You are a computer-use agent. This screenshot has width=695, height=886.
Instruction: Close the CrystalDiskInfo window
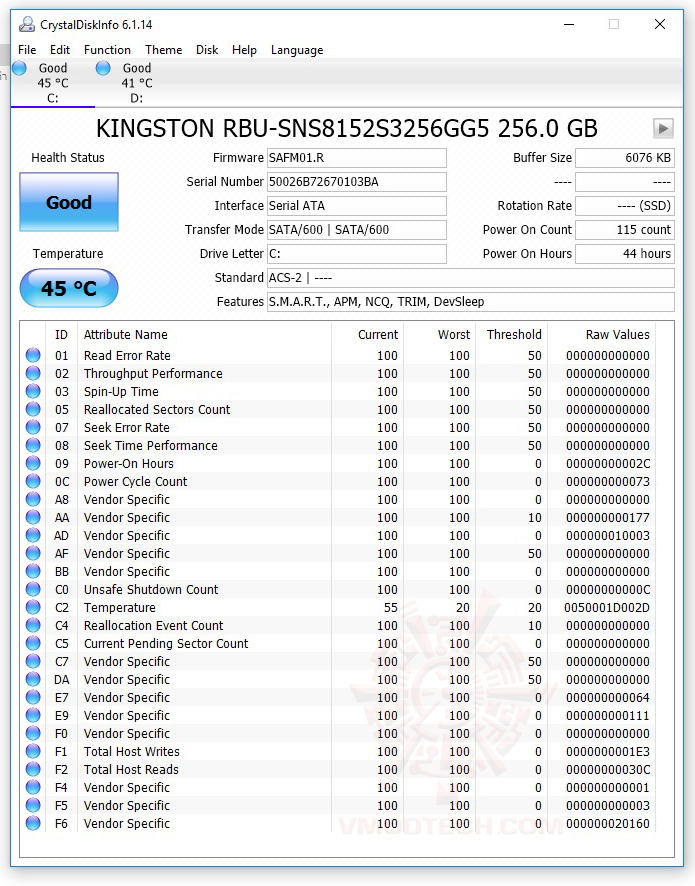tap(659, 24)
